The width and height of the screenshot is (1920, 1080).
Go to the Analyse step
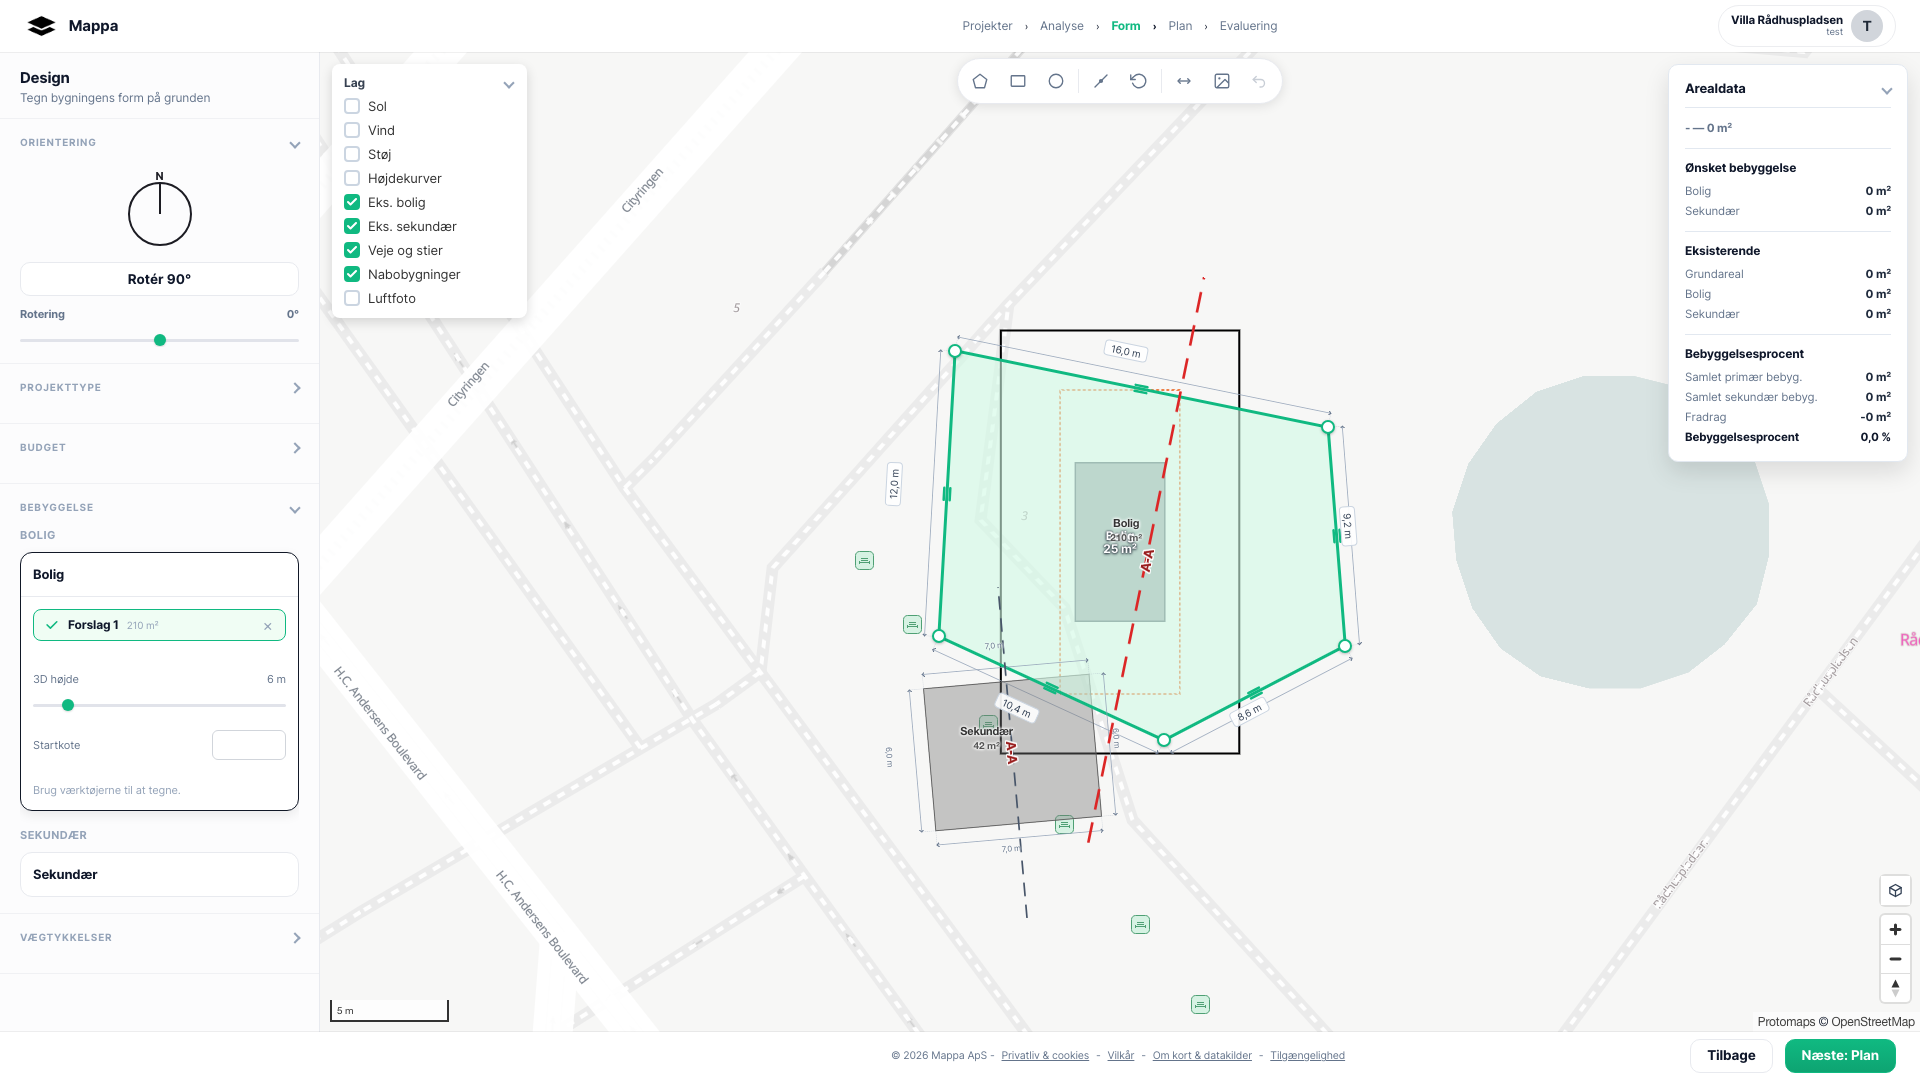pyautogui.click(x=1062, y=26)
